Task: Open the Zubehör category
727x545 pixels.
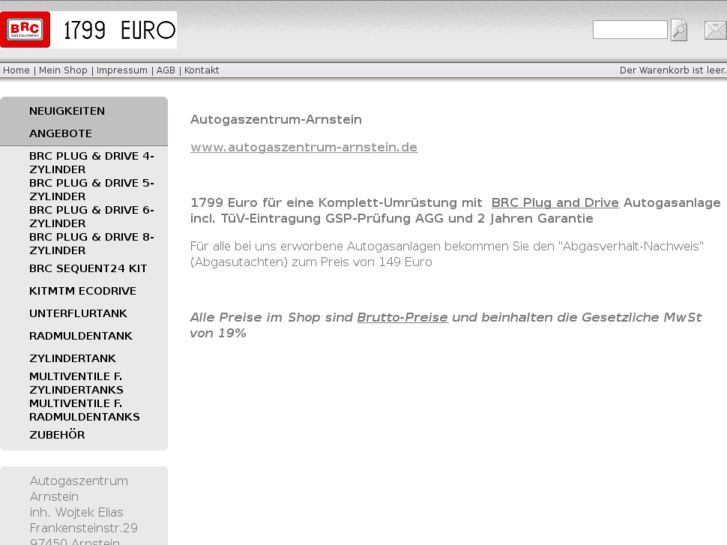Action: click(x=57, y=435)
